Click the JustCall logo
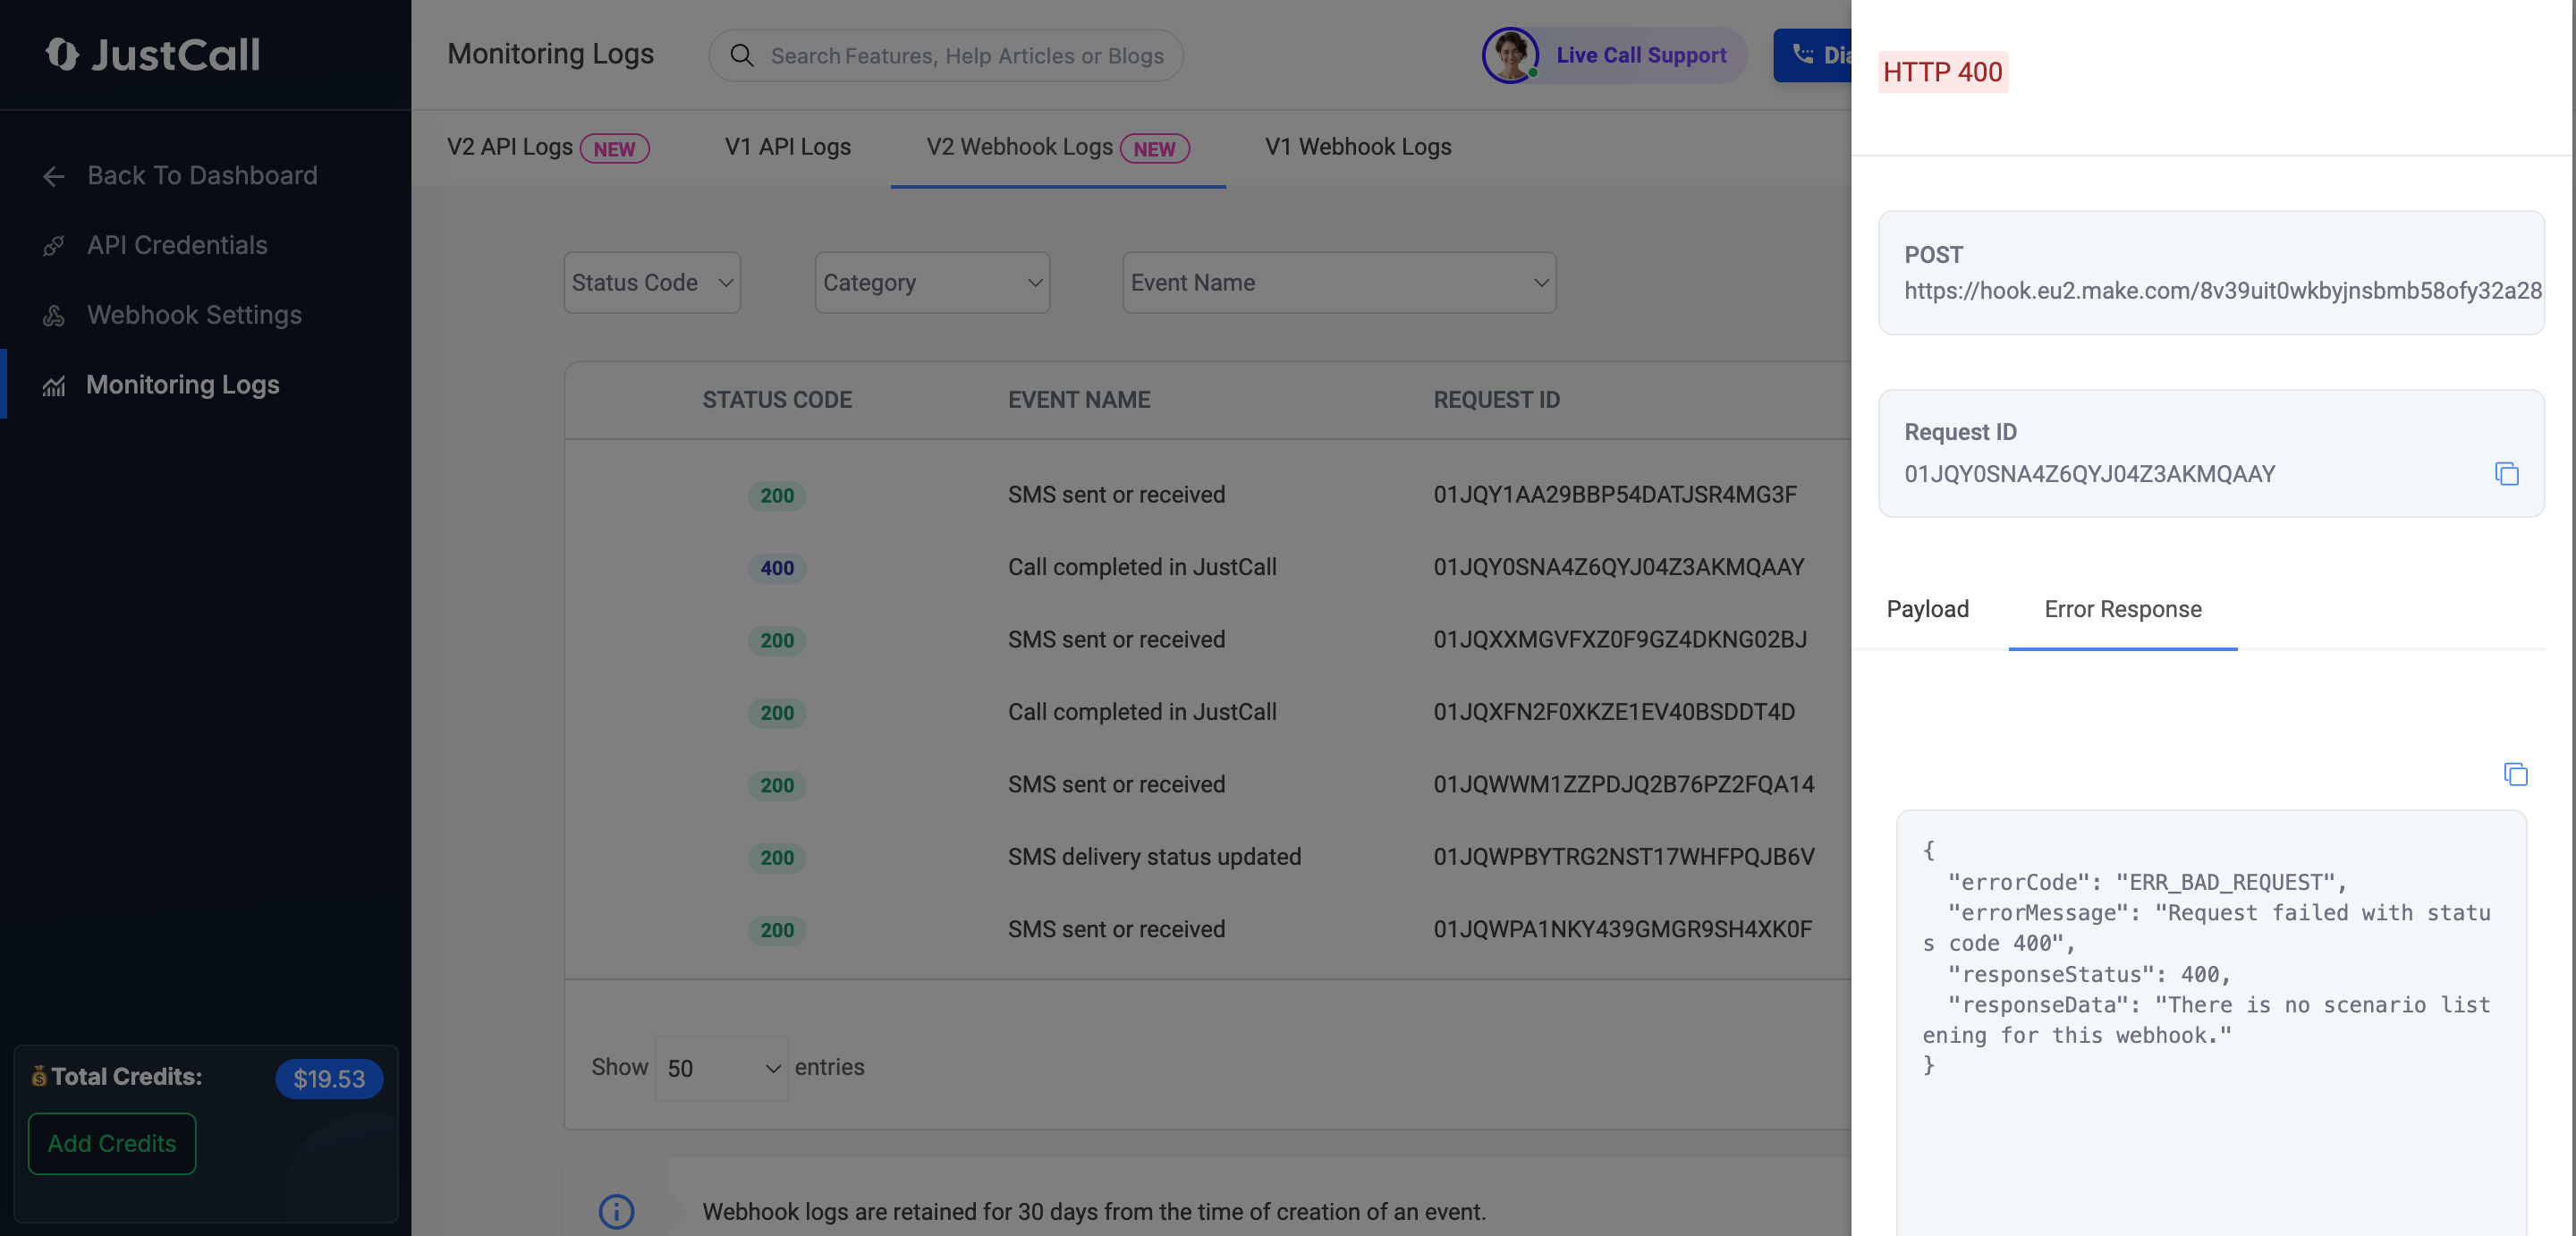This screenshot has width=2576, height=1236. pyautogui.click(x=153, y=54)
